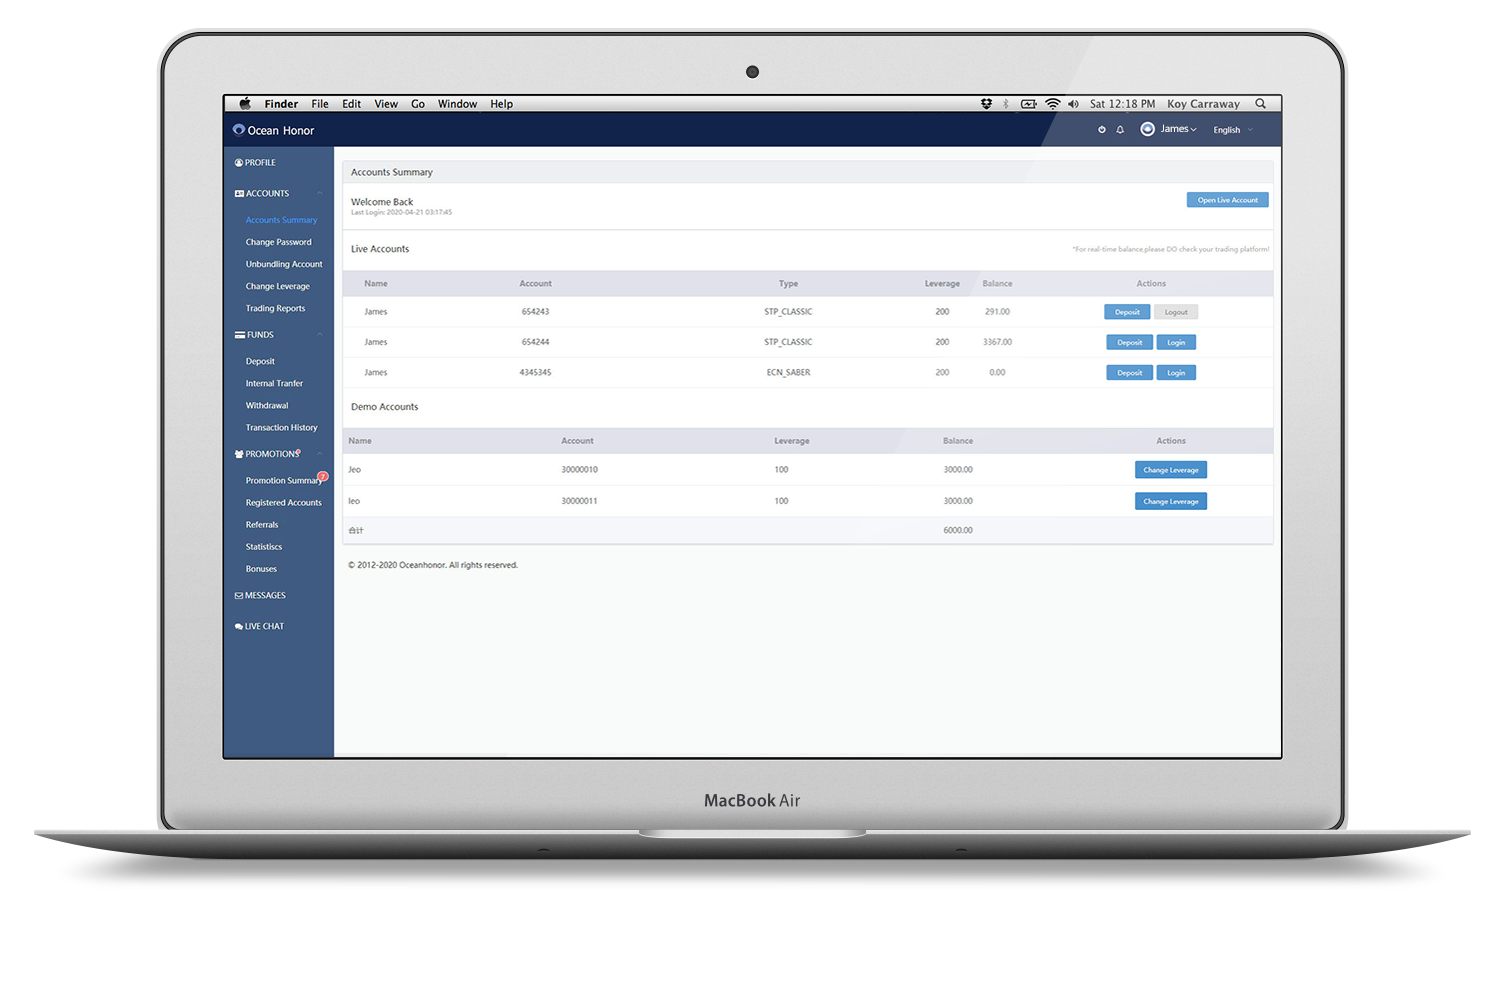Open the Window menu in the menu bar
This screenshot has height=1000, width=1500.
click(x=457, y=104)
